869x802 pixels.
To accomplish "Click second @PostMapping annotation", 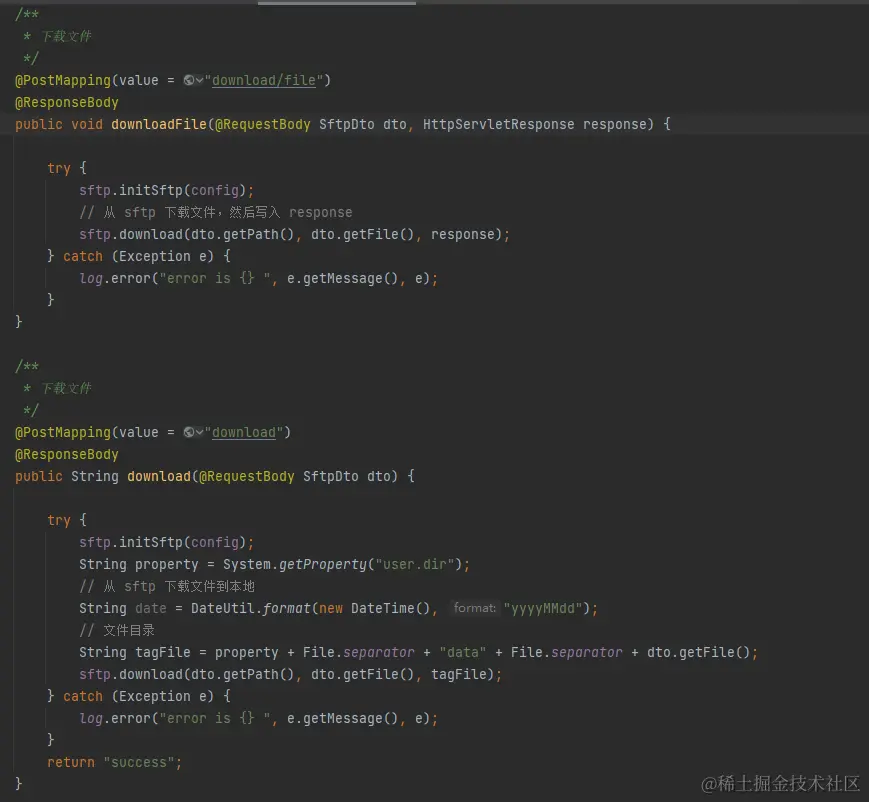I will (63, 432).
